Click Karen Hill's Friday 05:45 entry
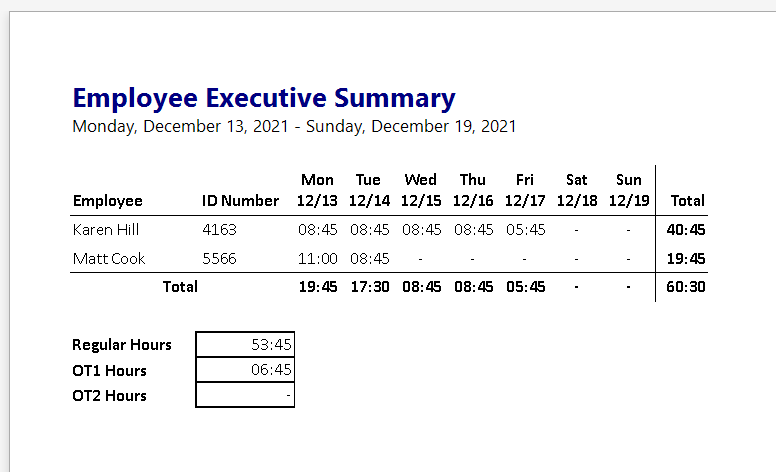Viewport: 776px width, 472px height. [x=525, y=229]
